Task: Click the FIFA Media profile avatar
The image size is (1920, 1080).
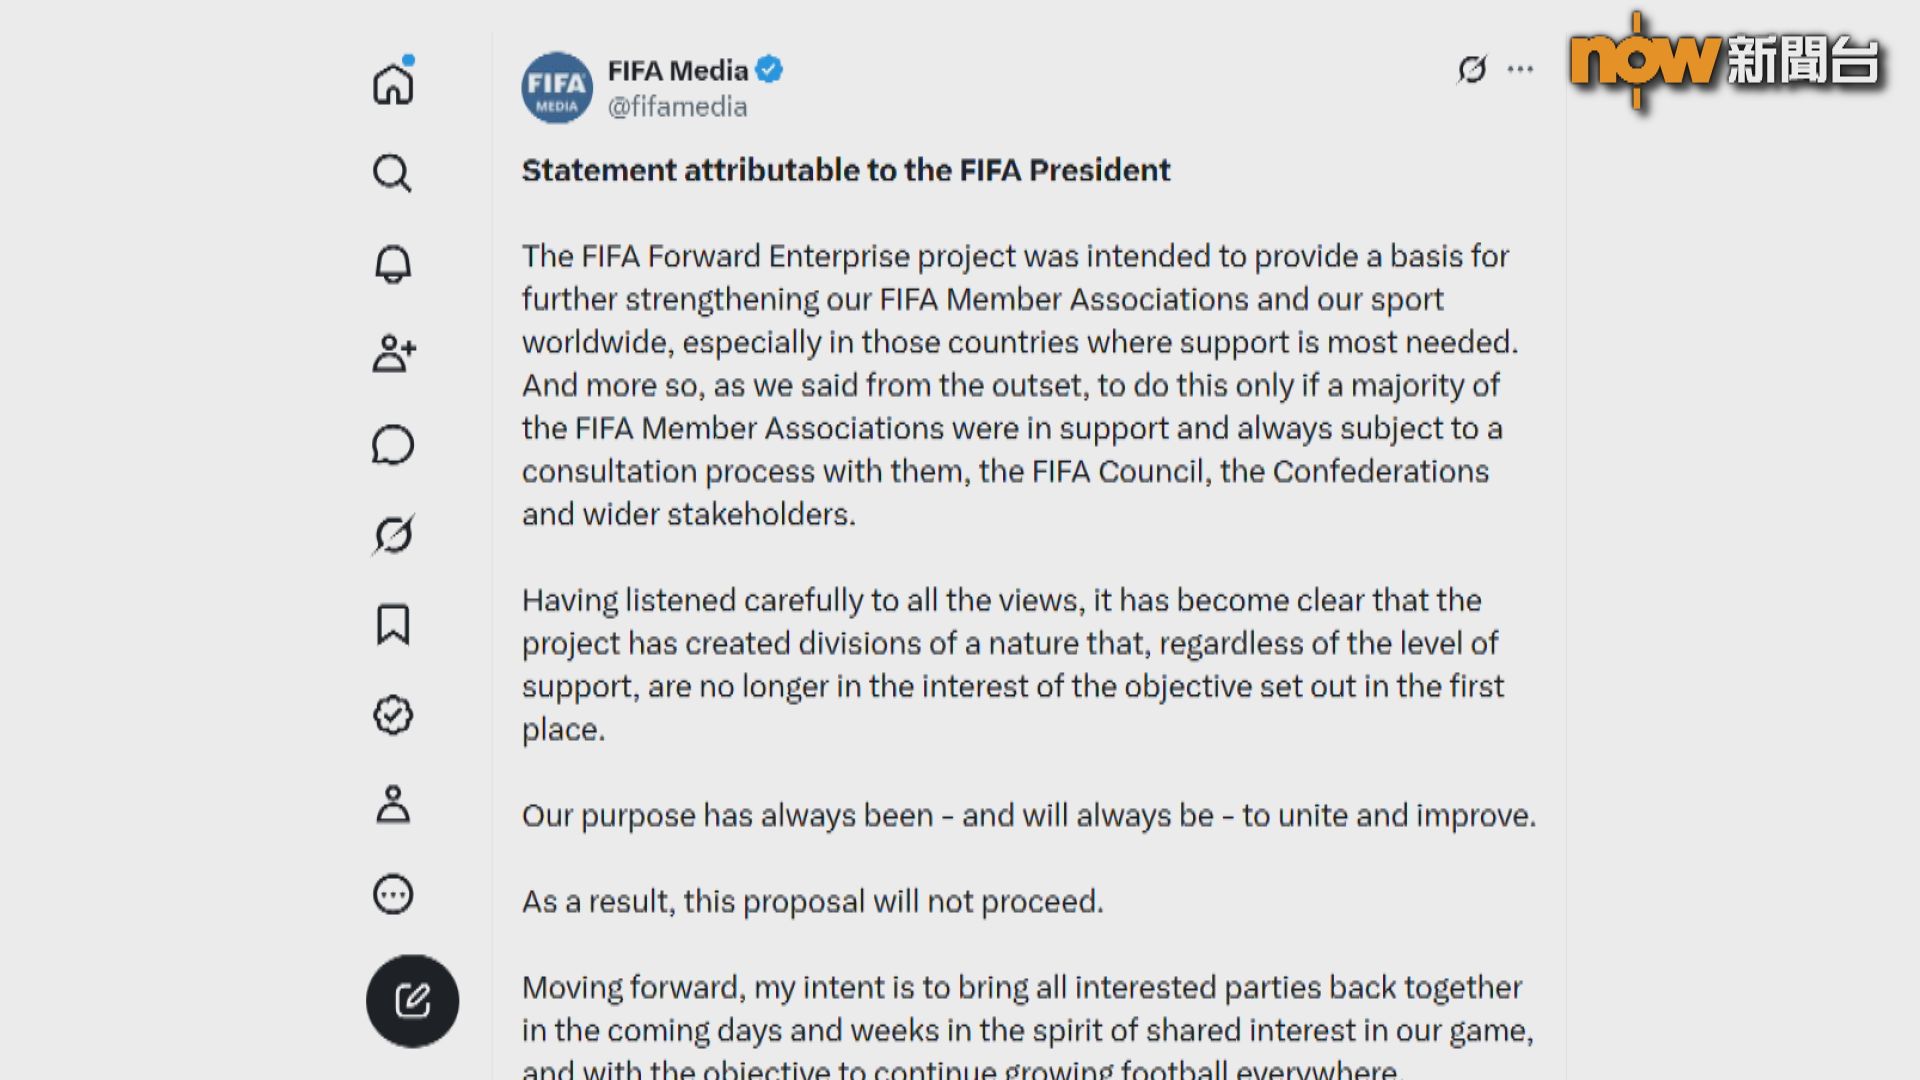Action: point(557,88)
